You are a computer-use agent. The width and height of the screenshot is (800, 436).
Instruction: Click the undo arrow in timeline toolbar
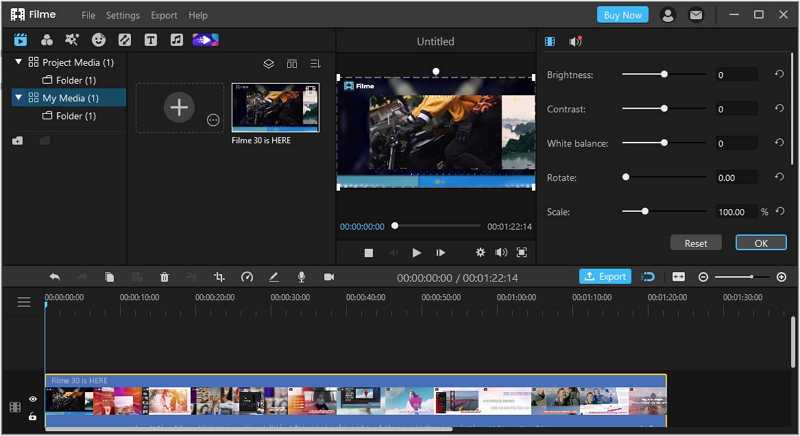55,277
